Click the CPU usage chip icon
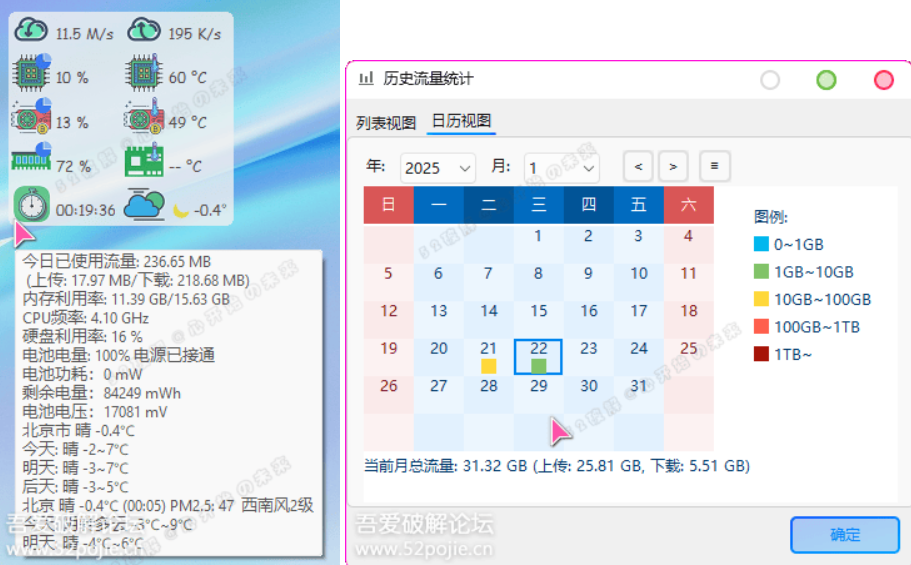This screenshot has height=565, width=911. coord(32,73)
